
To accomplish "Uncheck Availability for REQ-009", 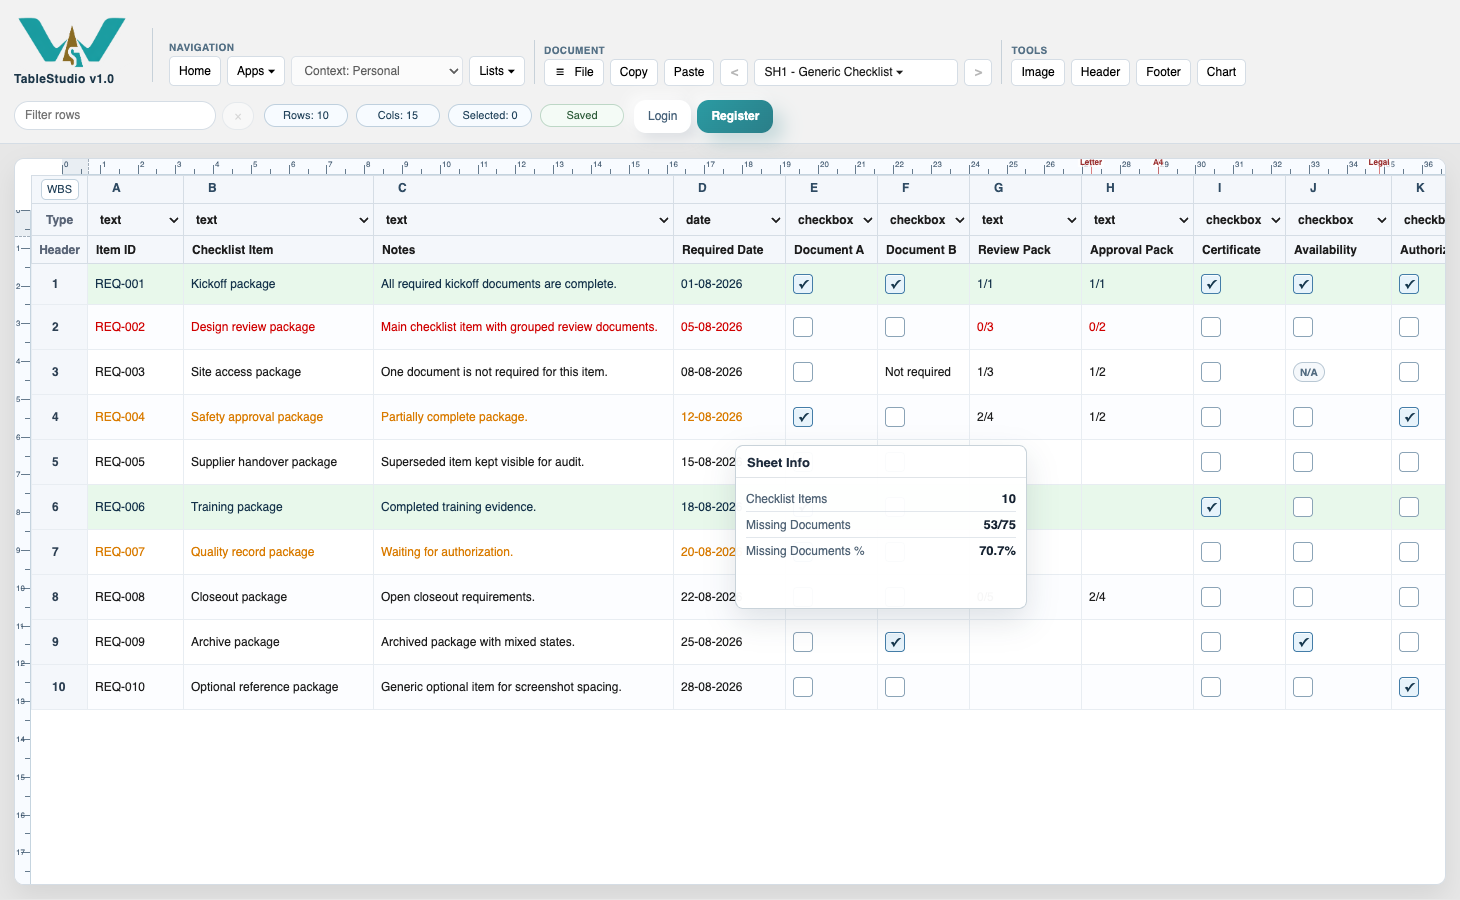I will (x=1303, y=642).
